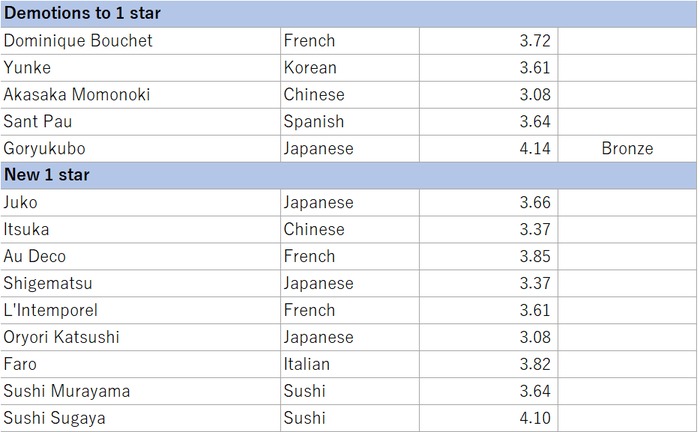Select the 'Demotions to 1 star' header row

tap(348, 14)
